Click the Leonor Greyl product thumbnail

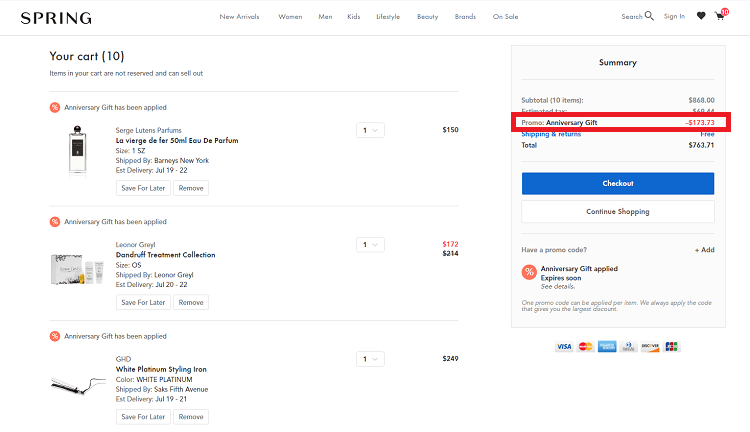pyautogui.click(x=77, y=269)
